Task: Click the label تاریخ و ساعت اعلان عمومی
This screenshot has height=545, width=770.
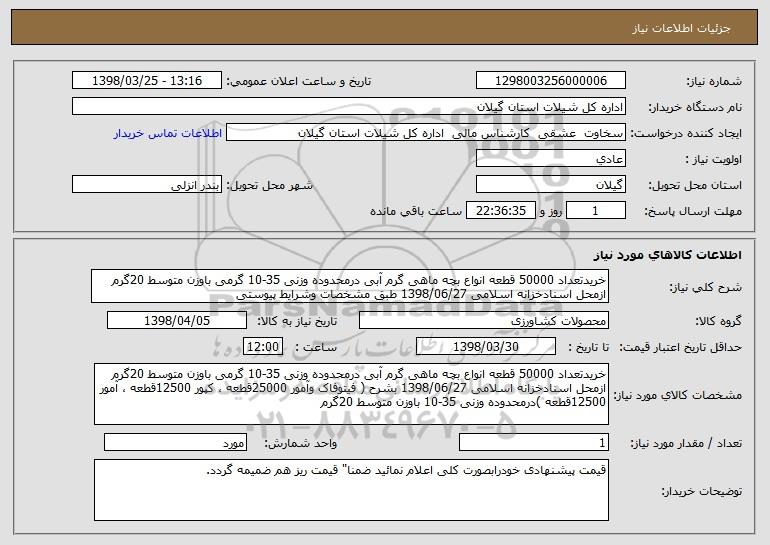Action: point(299,82)
